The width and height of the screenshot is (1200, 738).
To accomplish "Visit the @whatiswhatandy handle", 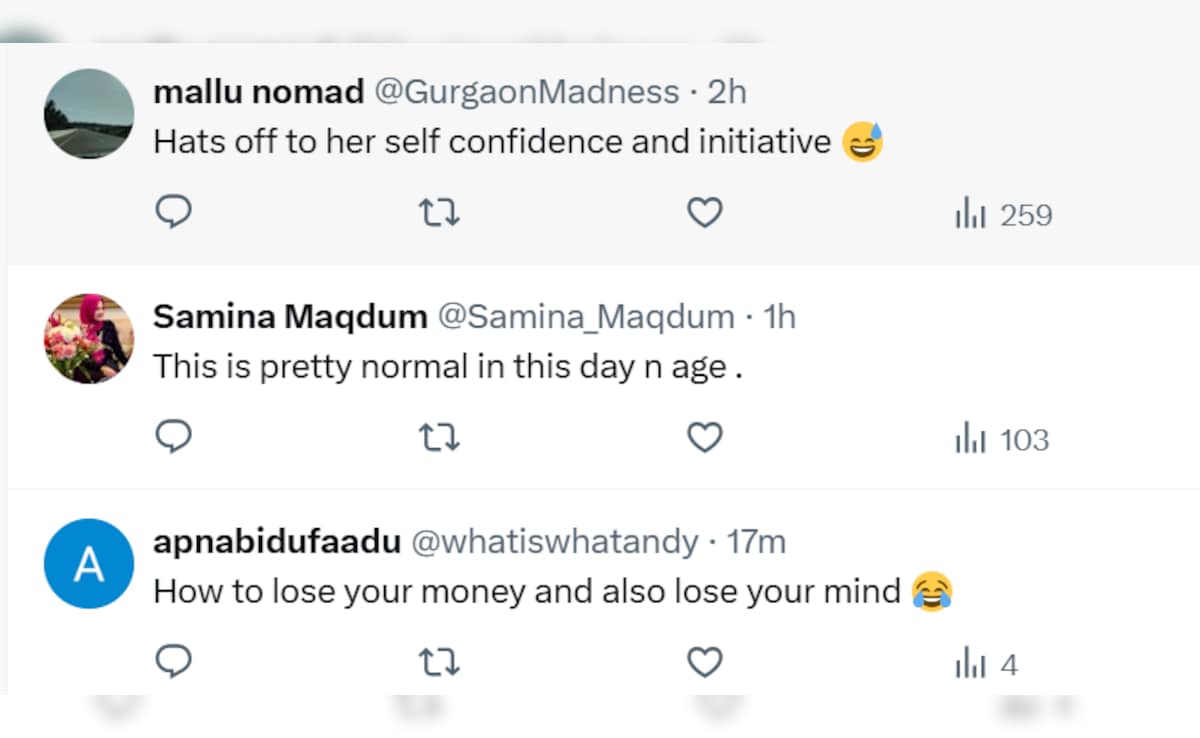I will point(554,542).
